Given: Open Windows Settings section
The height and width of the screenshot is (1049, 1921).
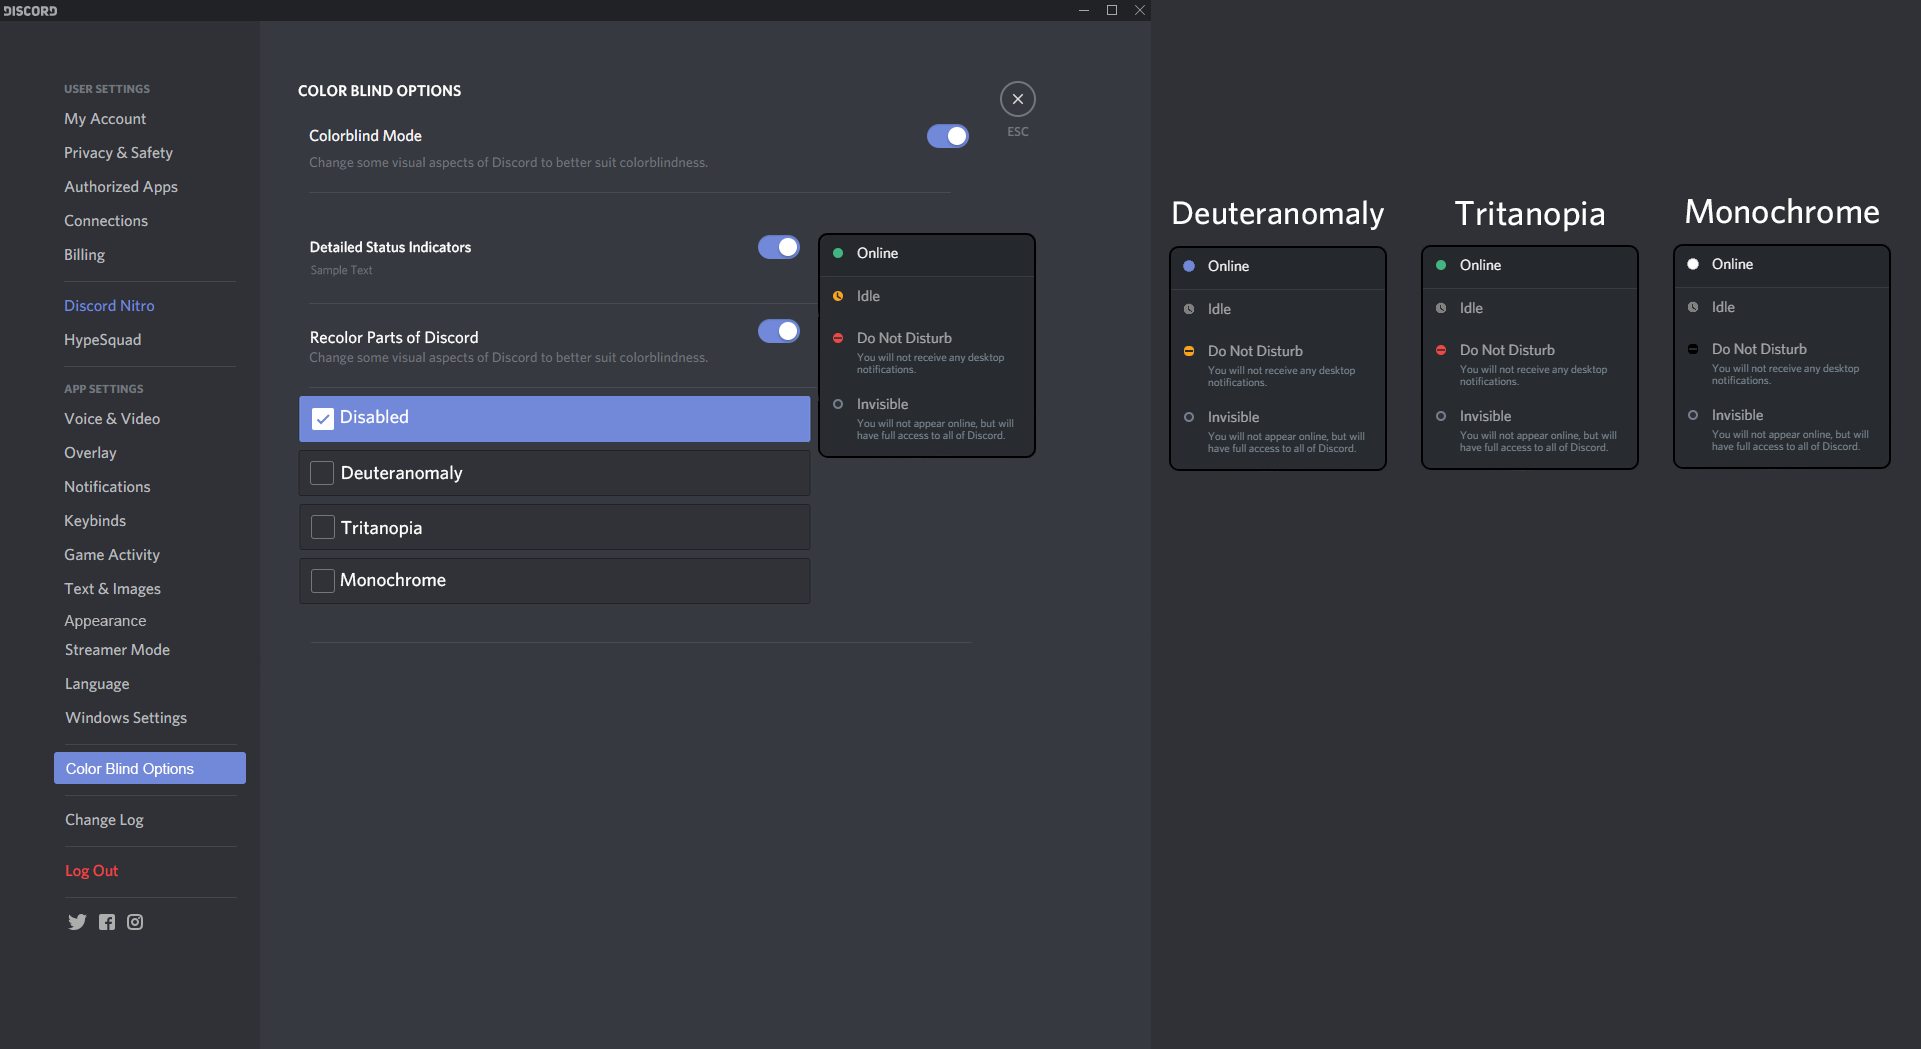Looking at the screenshot, I should click(x=126, y=718).
